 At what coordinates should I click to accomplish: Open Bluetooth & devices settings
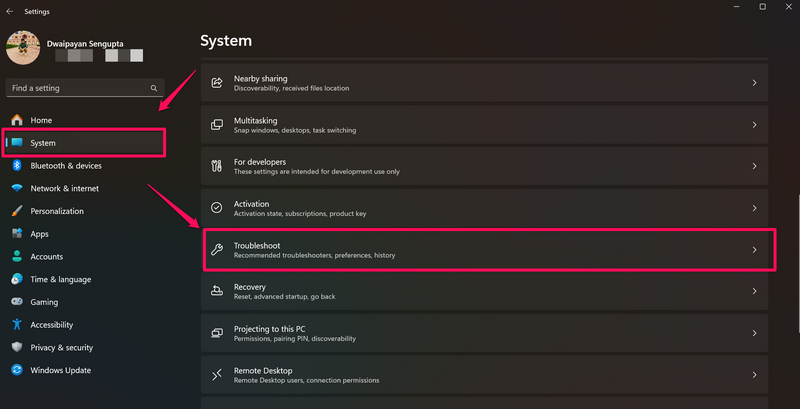pyautogui.click(x=65, y=166)
